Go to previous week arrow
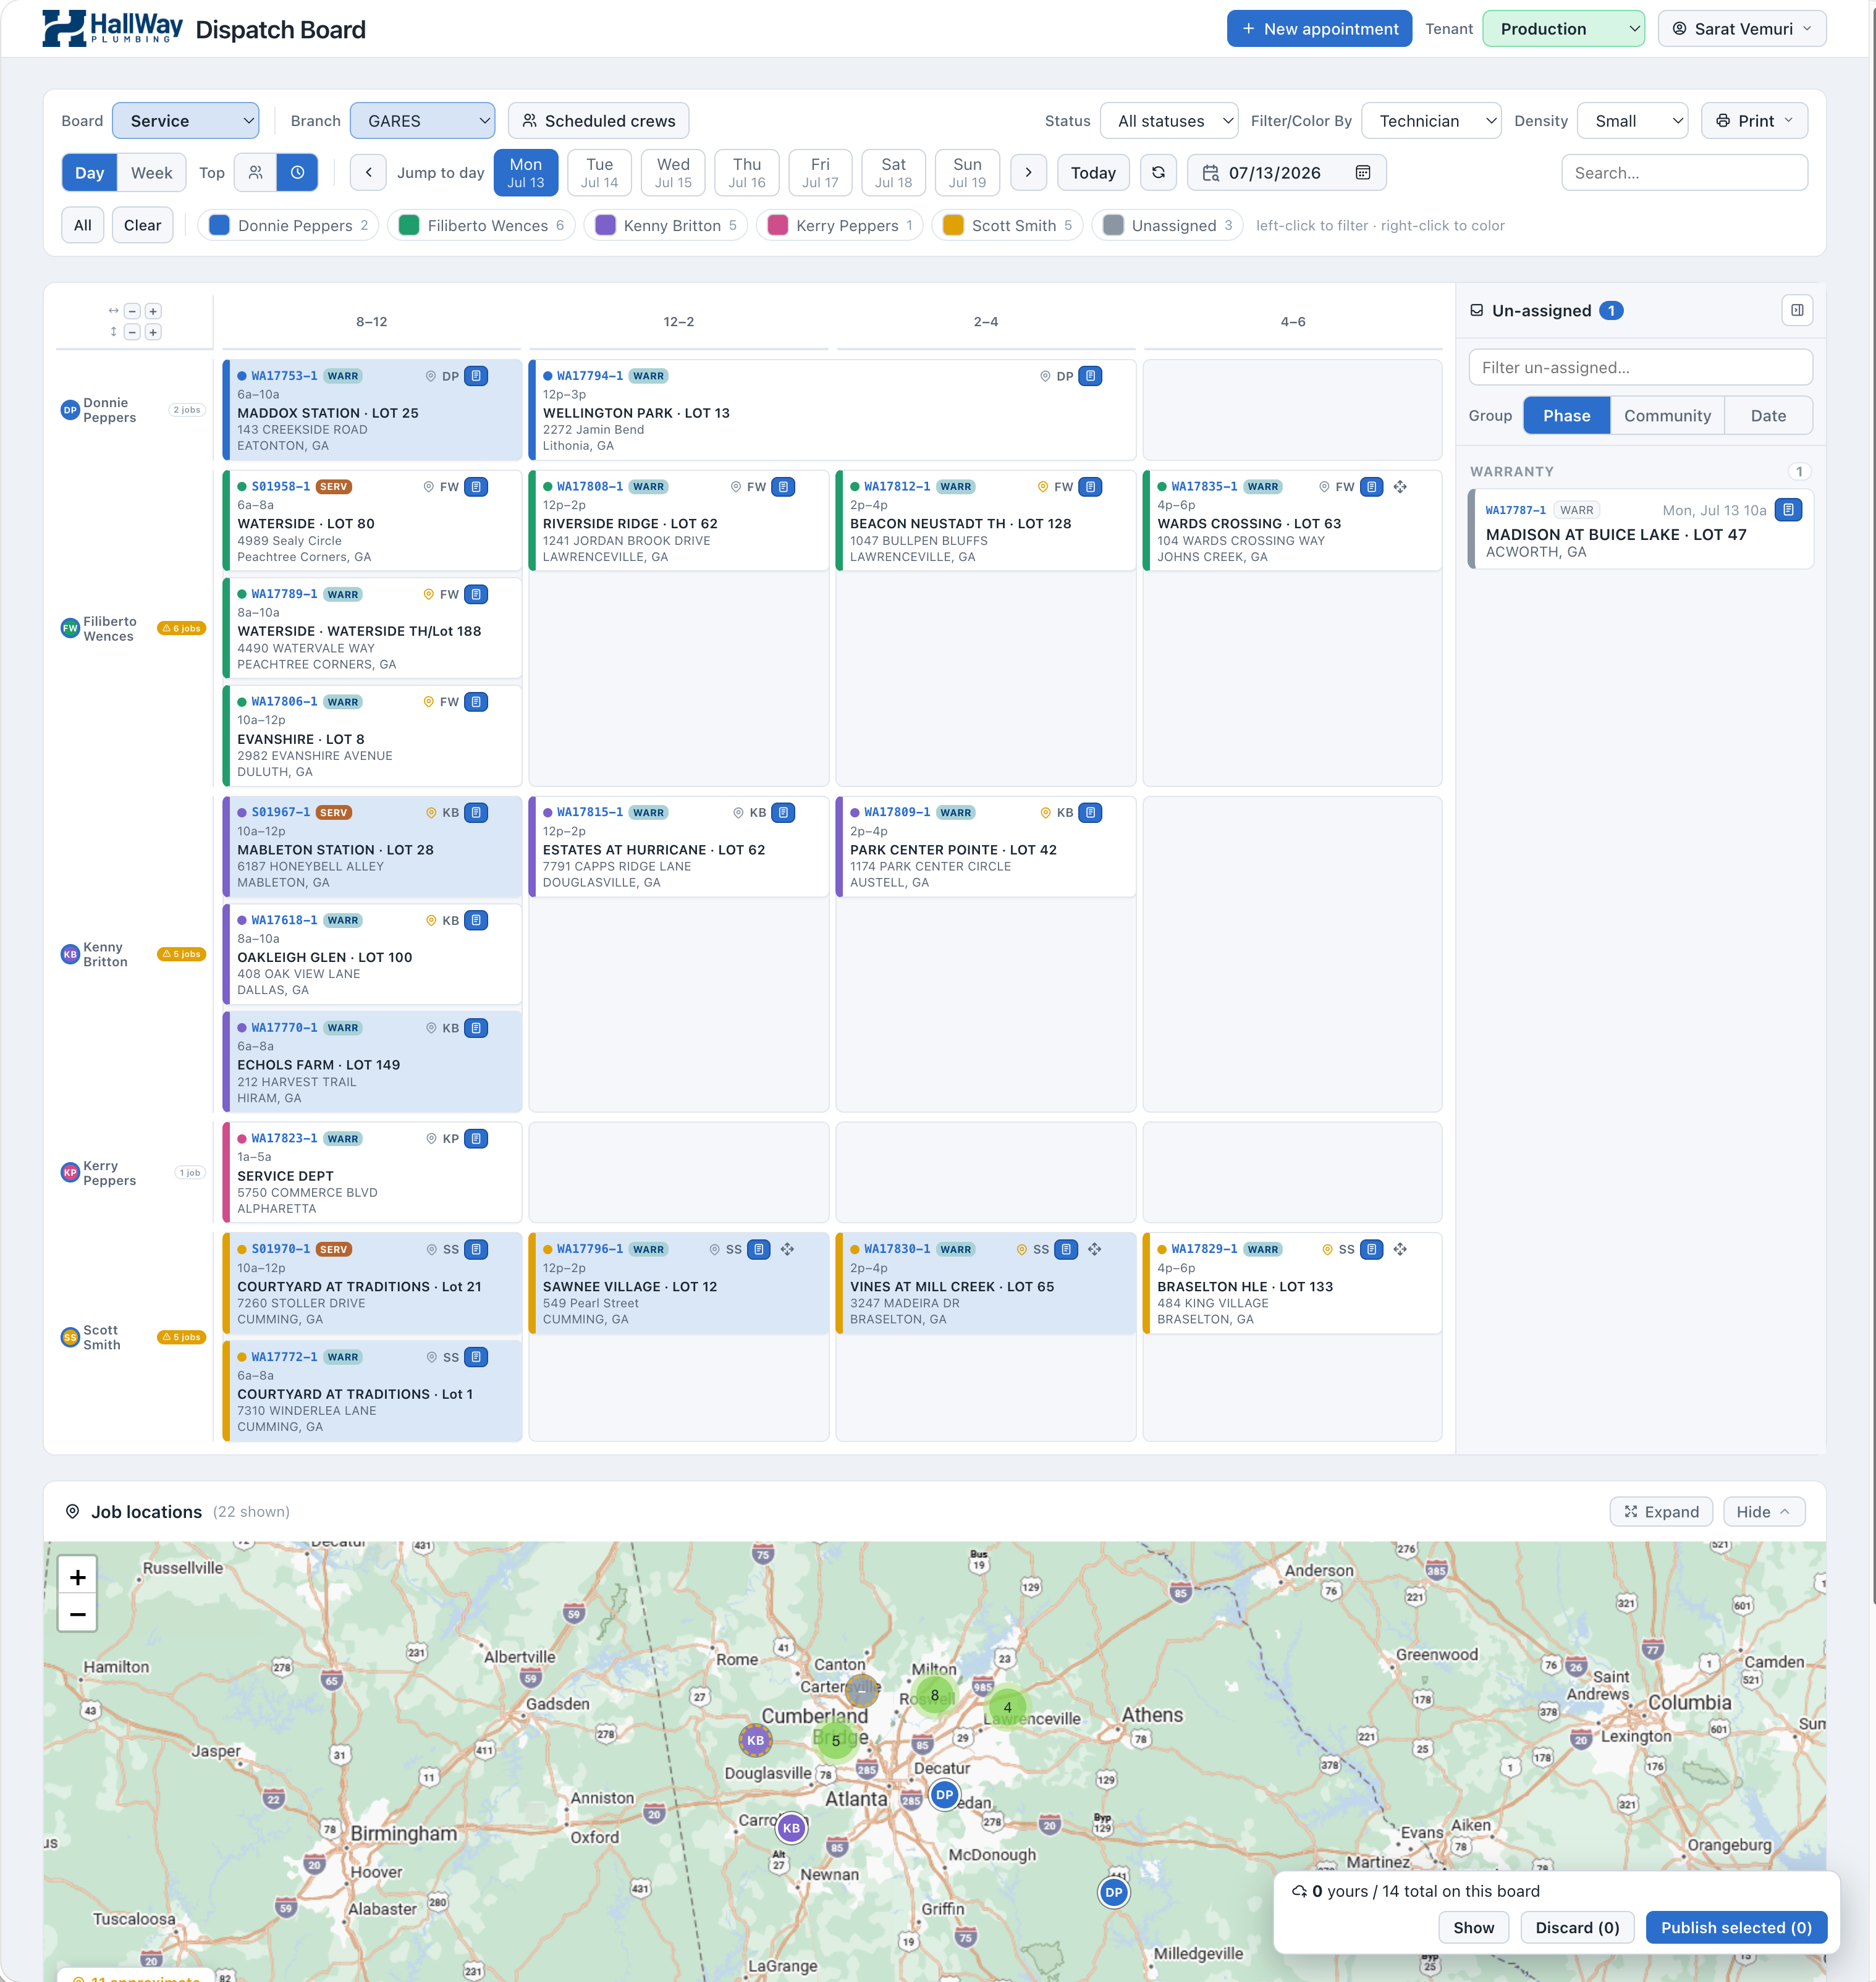Screen dimensions: 1876x1982 pos(368,172)
